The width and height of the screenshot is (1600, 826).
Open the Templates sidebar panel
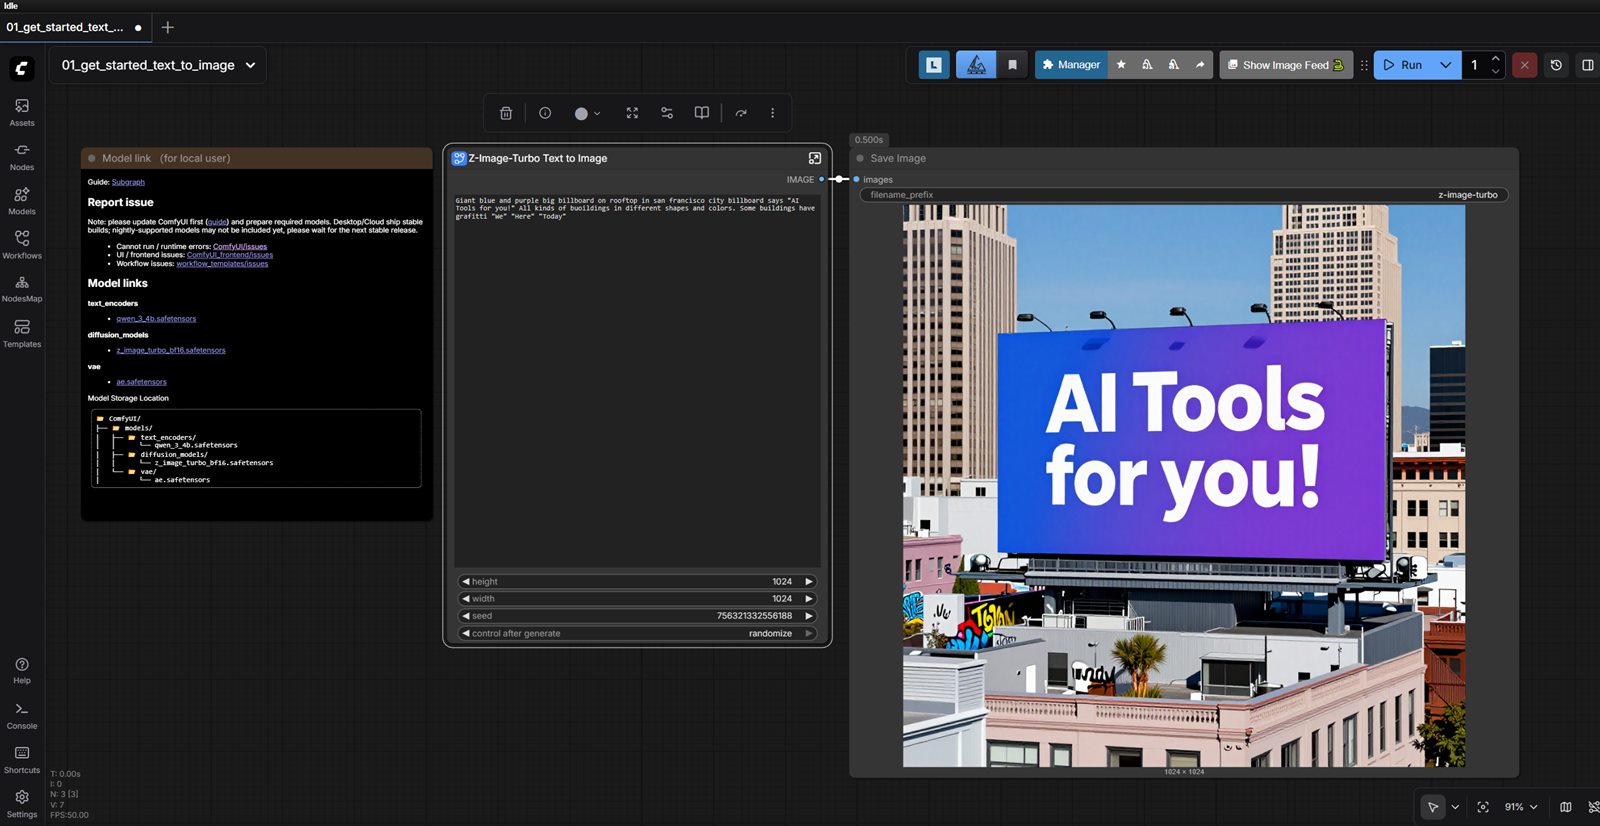coord(22,334)
